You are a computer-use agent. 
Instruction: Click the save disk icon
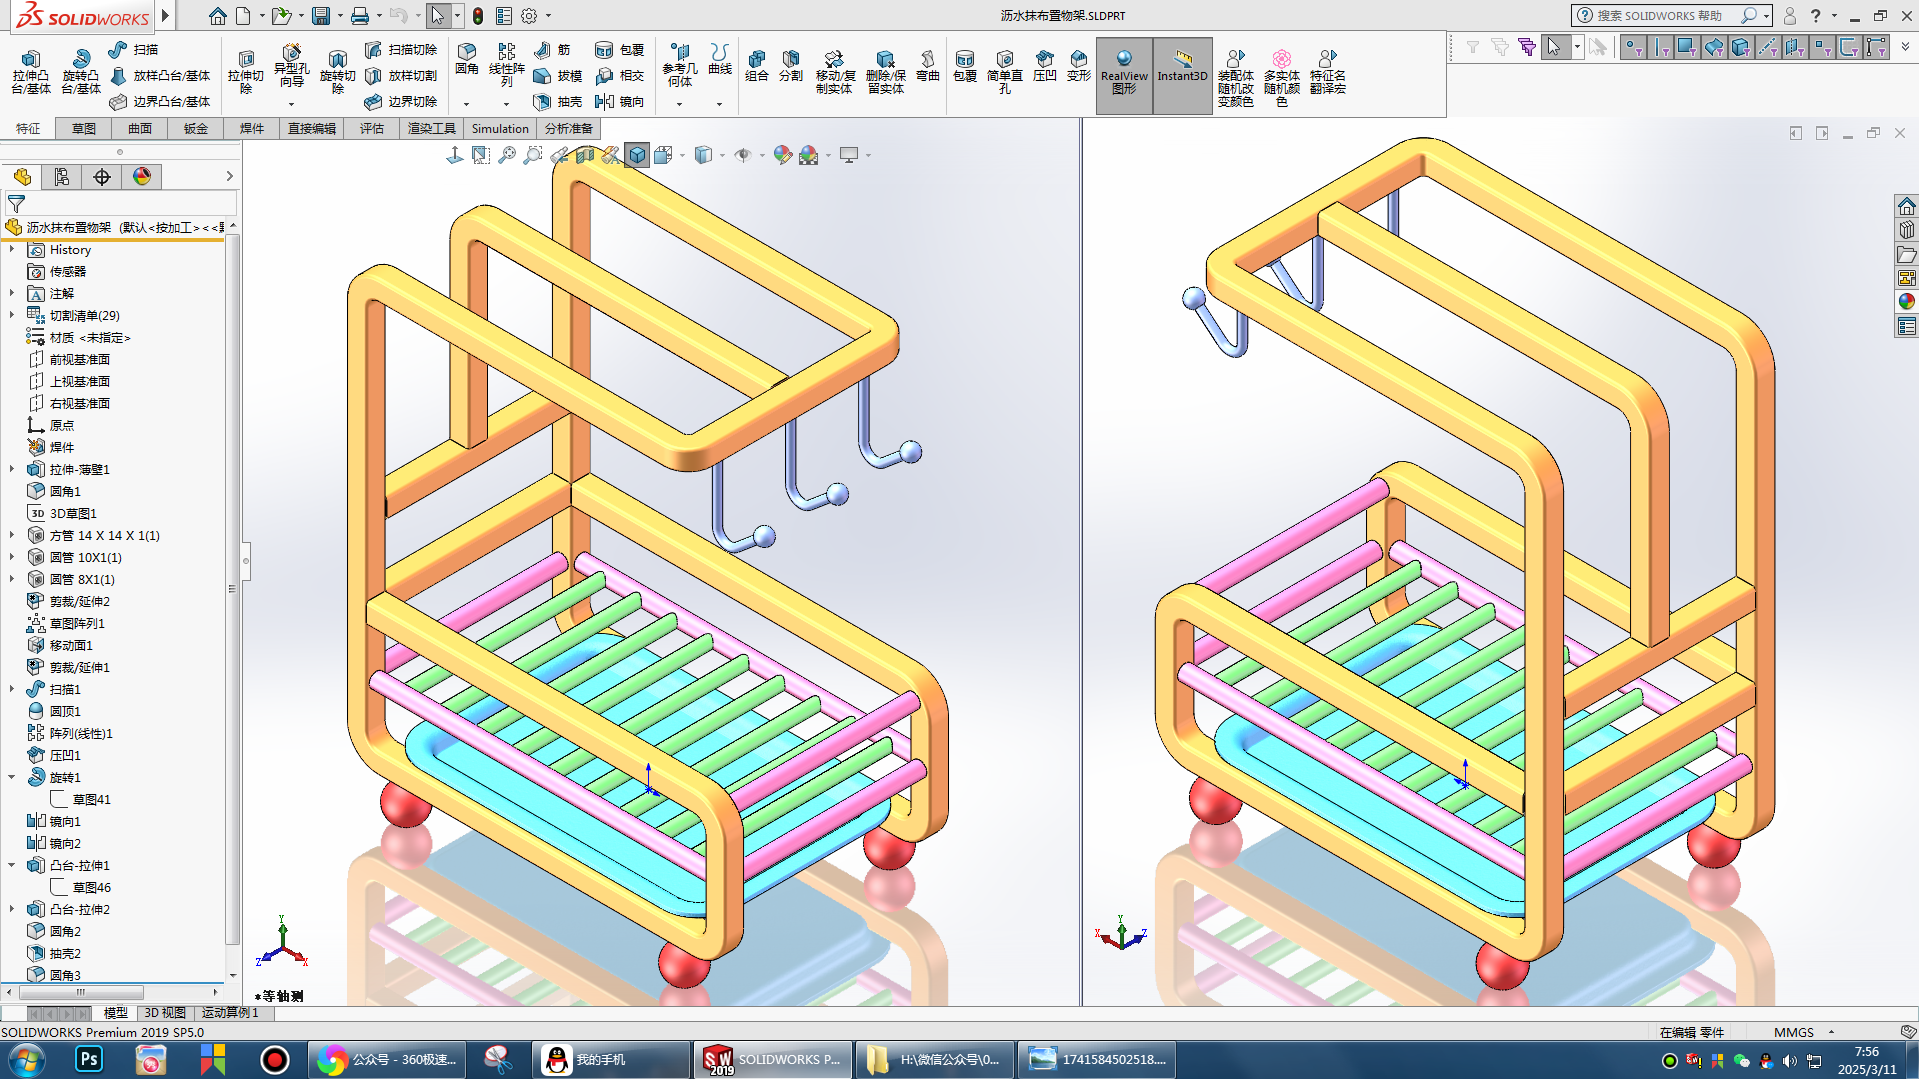(321, 16)
